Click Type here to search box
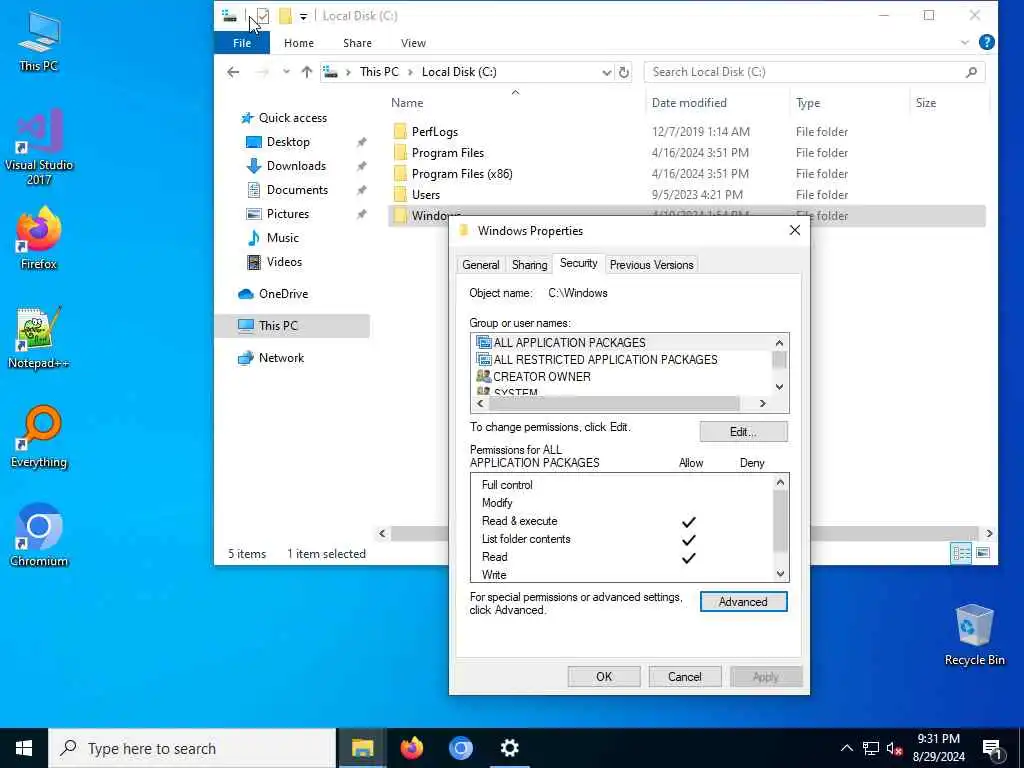The width and height of the screenshot is (1024, 768). coord(193,748)
